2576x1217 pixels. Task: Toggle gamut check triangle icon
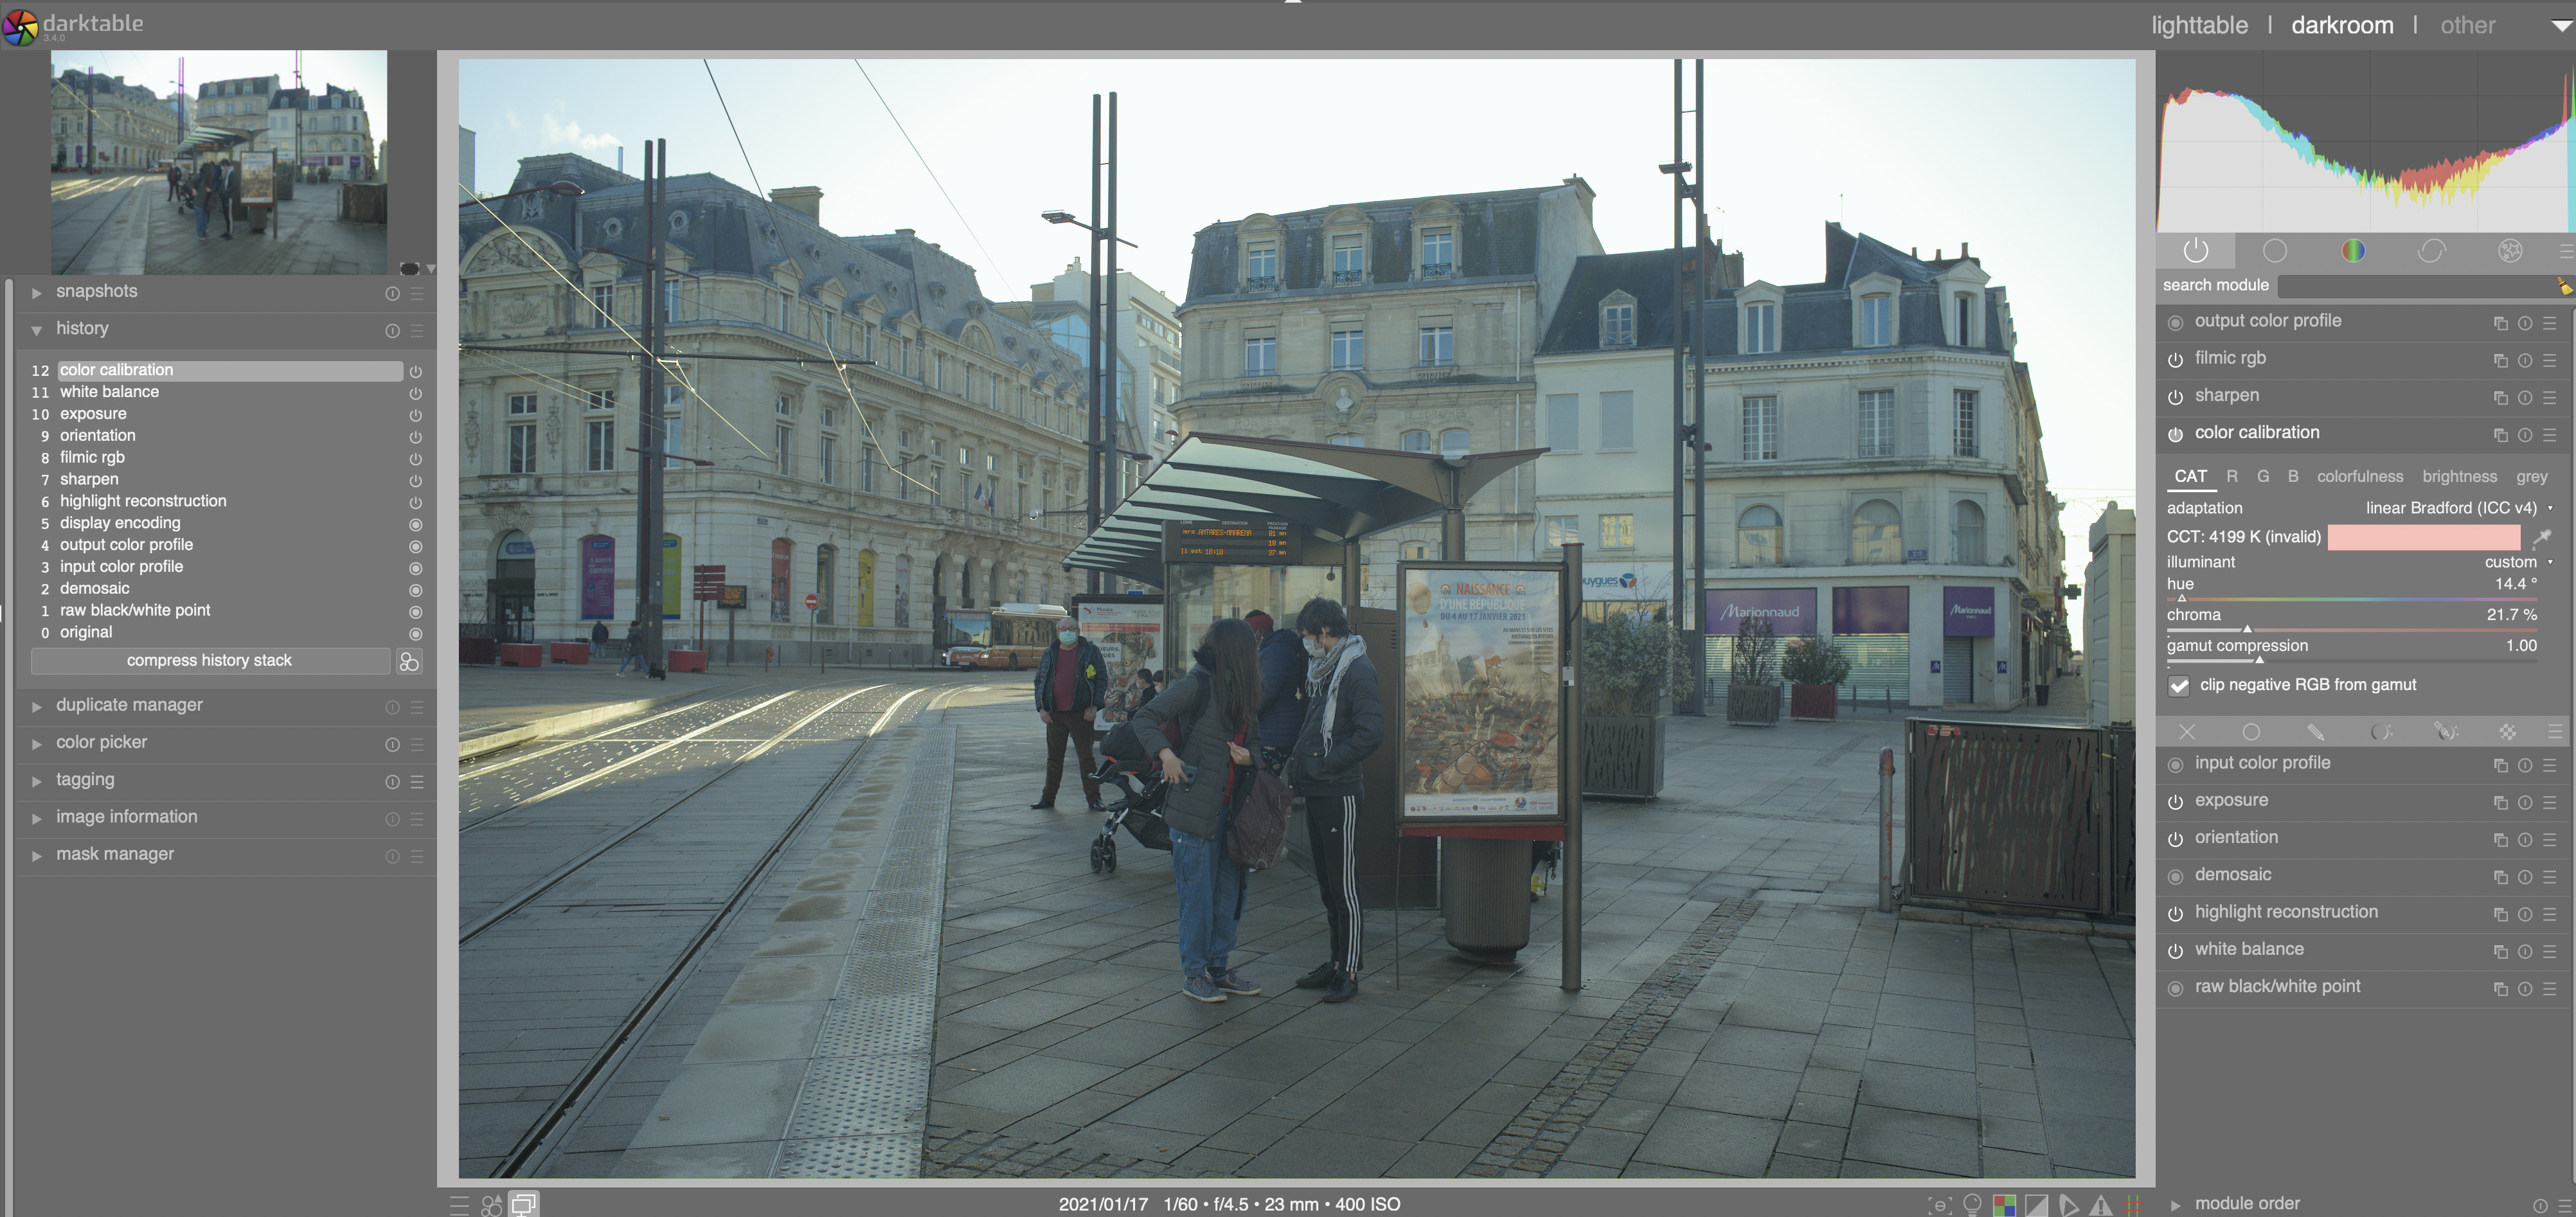tap(2101, 1205)
